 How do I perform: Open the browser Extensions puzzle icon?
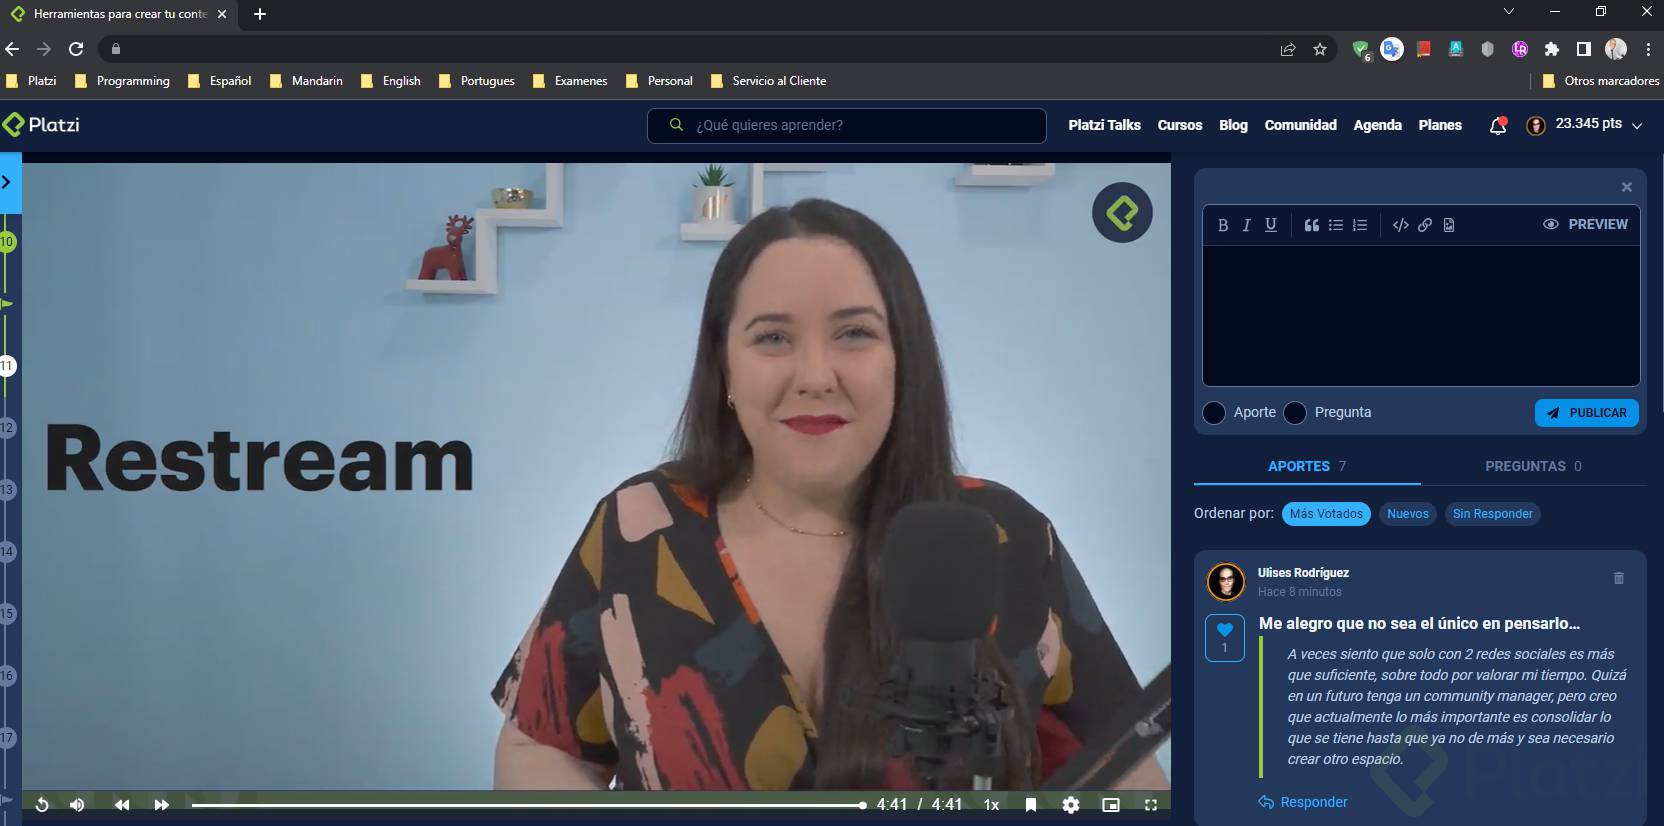point(1552,49)
